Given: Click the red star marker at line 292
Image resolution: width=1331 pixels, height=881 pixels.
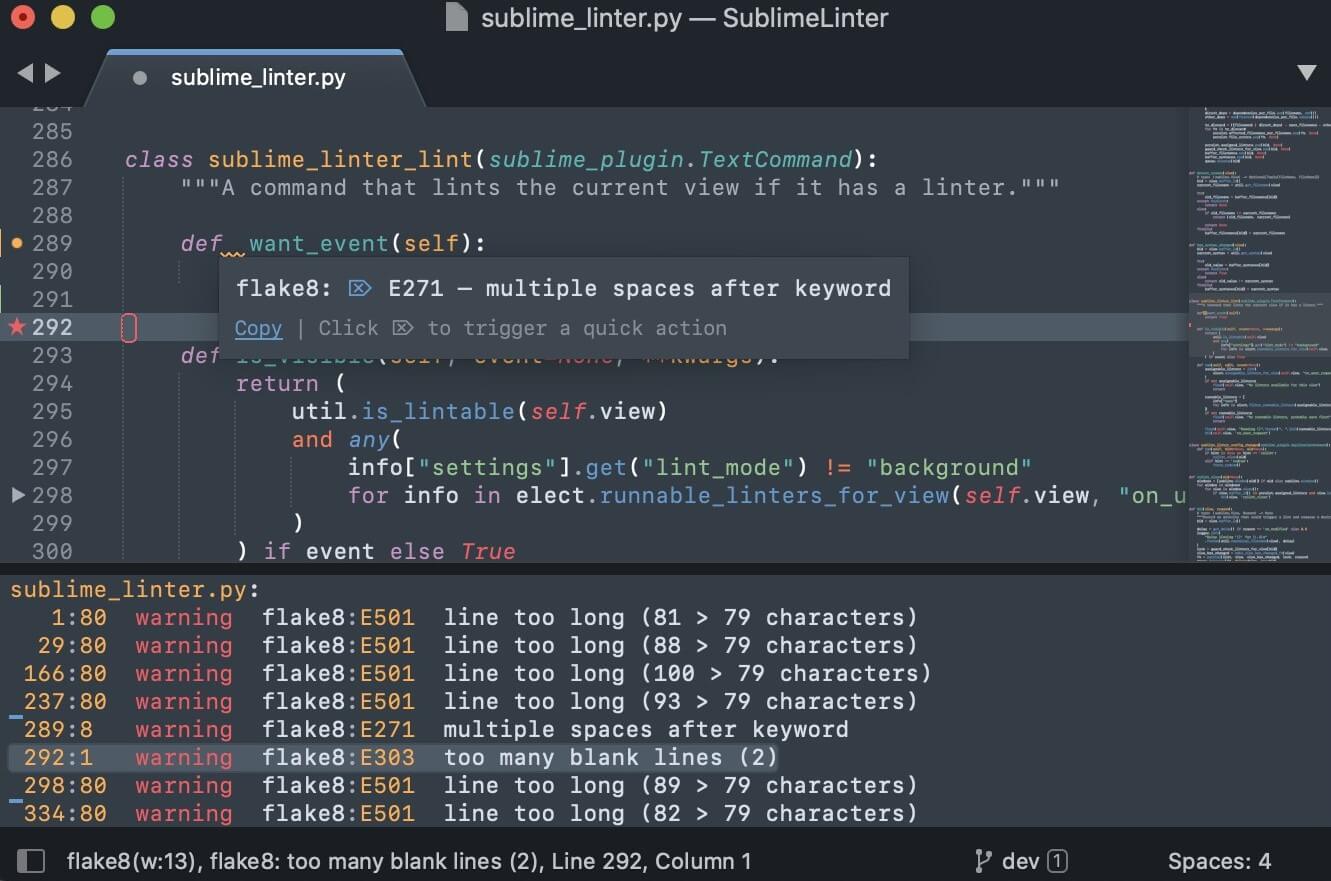Looking at the screenshot, I should point(16,326).
